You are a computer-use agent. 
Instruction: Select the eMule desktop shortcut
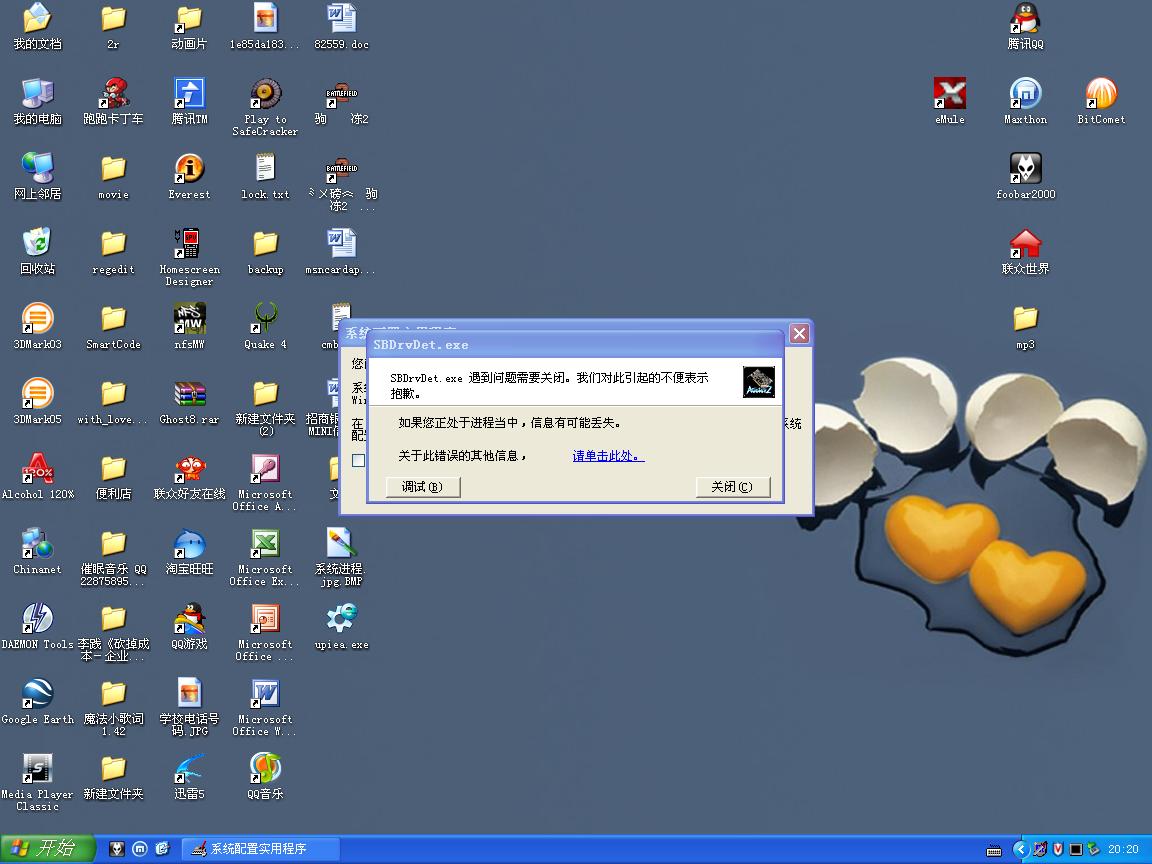pyautogui.click(x=949, y=95)
